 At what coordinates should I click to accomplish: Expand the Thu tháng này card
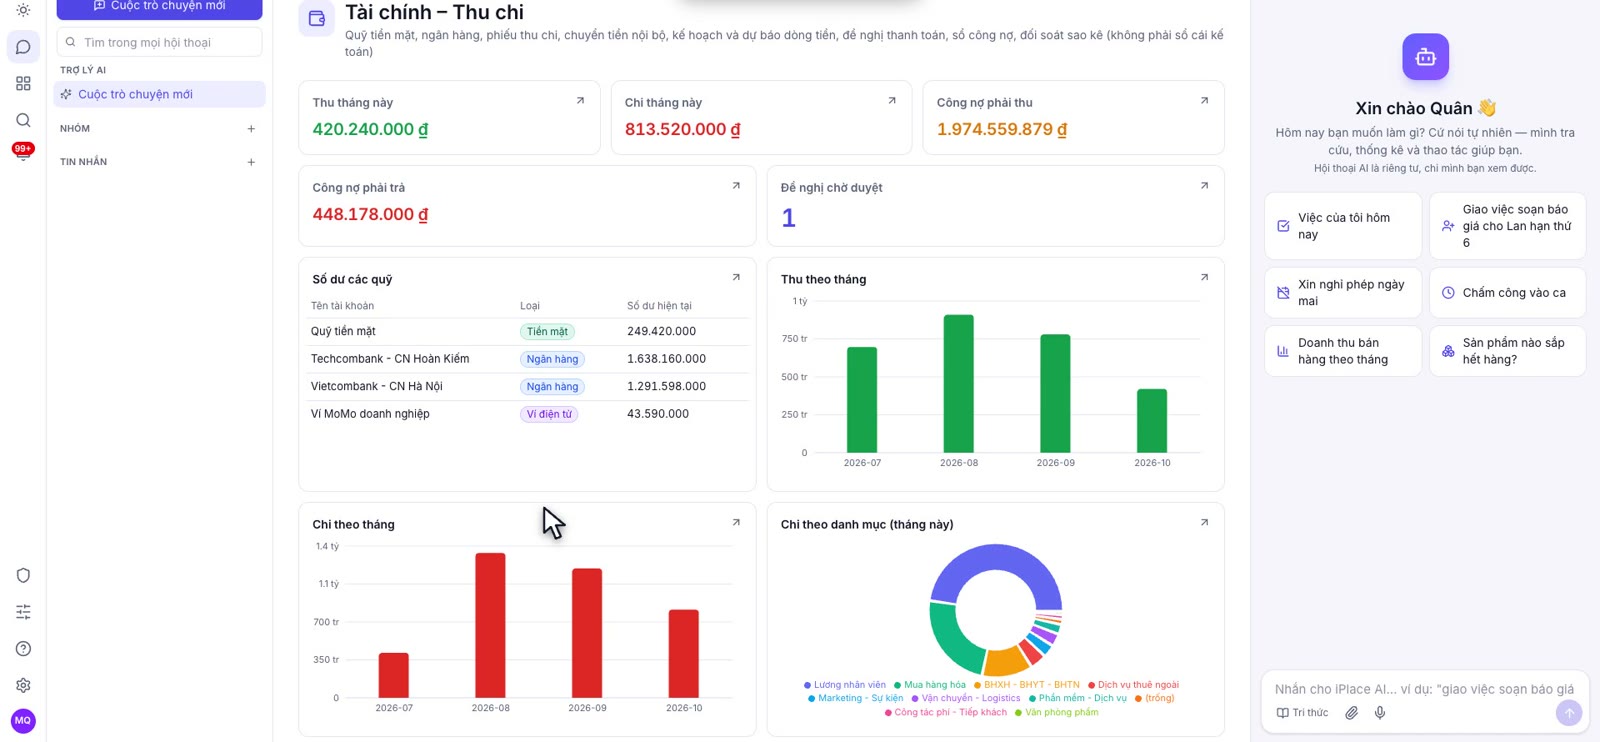click(x=580, y=101)
